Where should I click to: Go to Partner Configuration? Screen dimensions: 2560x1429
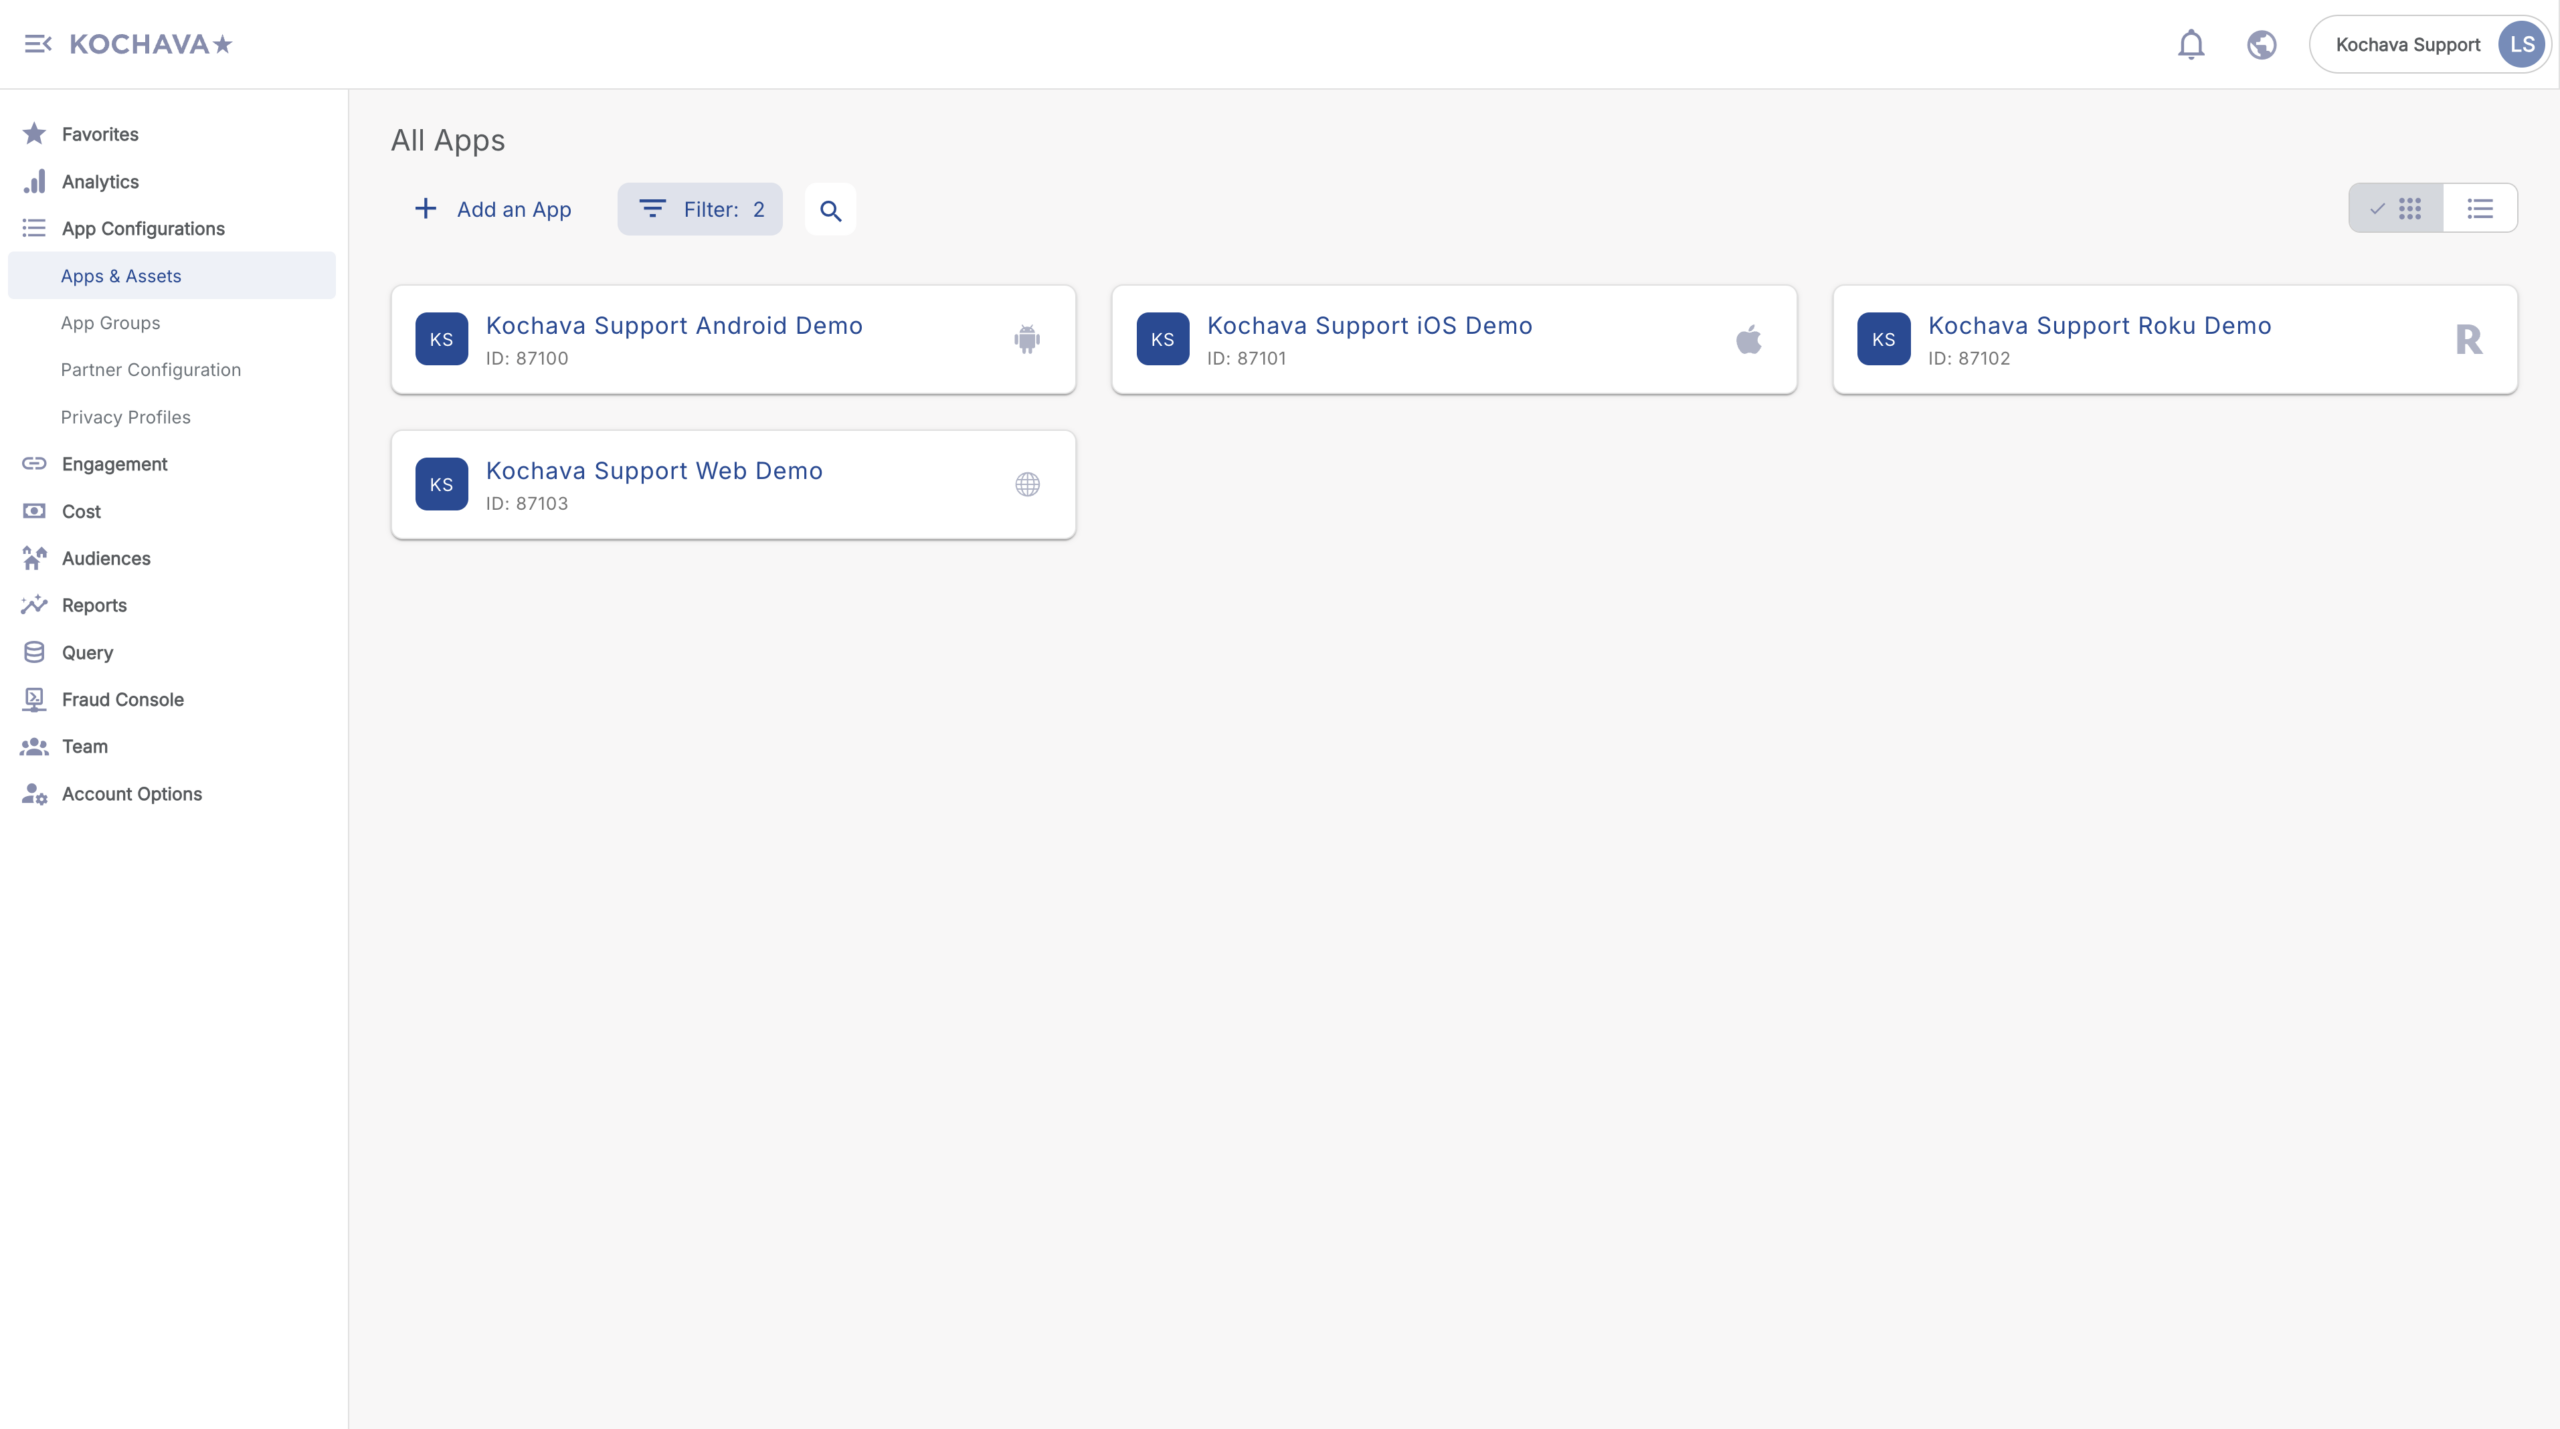[150, 370]
